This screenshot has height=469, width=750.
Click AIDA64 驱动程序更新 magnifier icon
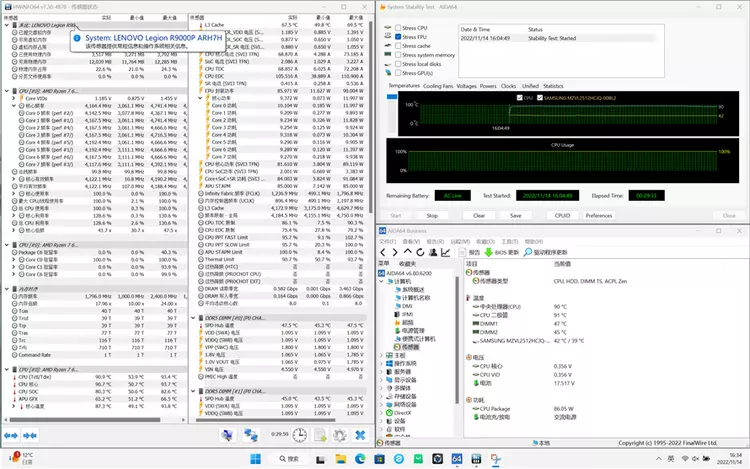click(x=528, y=252)
